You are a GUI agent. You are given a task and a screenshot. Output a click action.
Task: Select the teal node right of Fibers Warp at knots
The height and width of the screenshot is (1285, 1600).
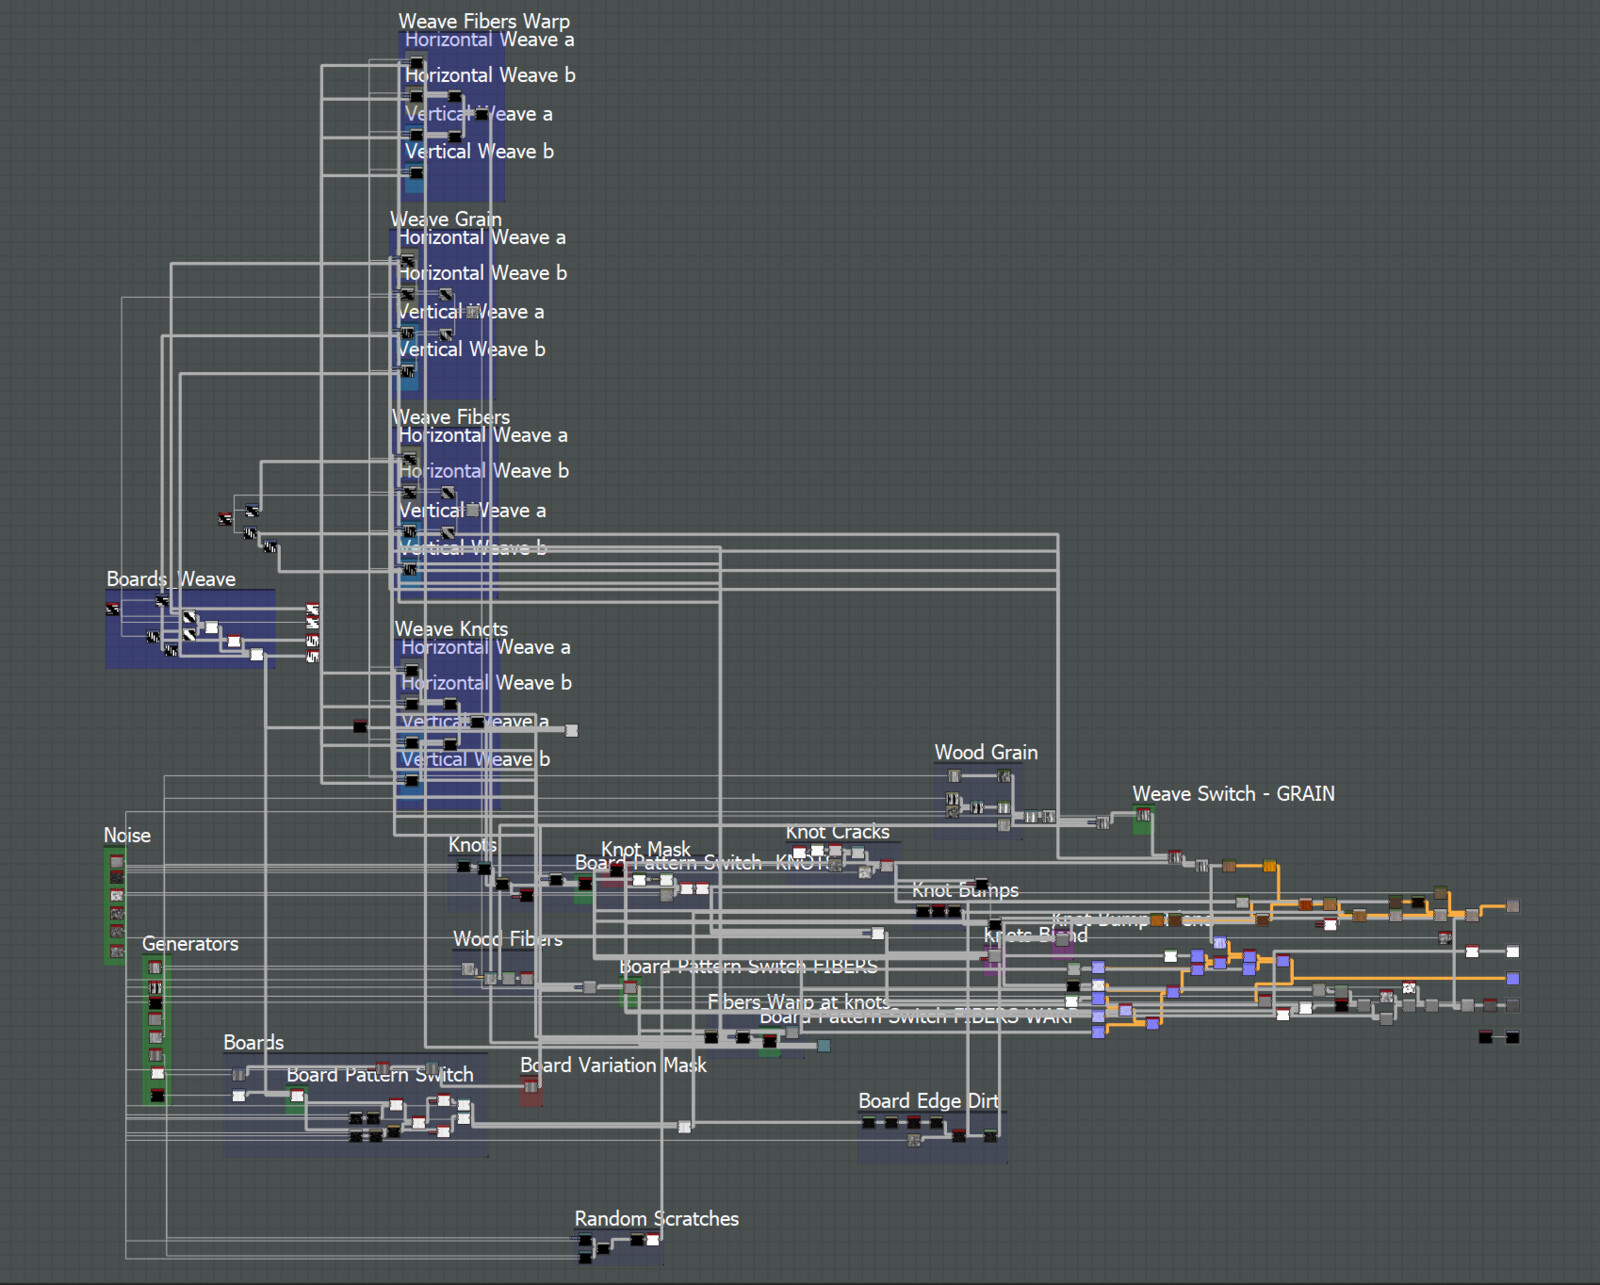click(x=824, y=1046)
